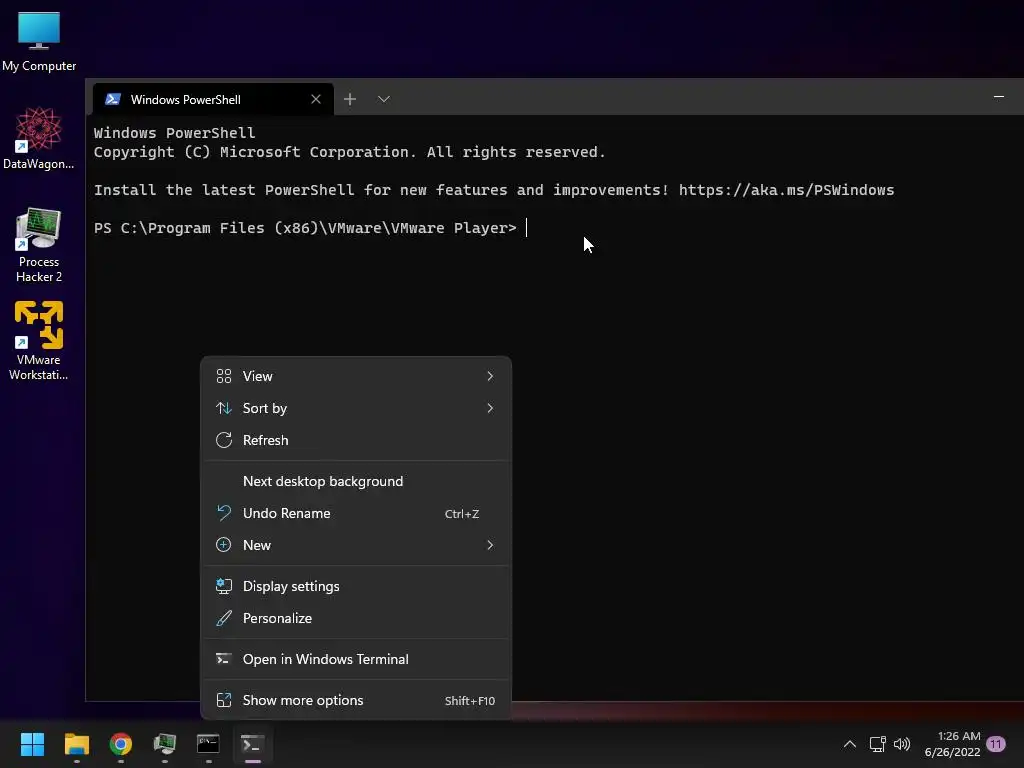Viewport: 1024px width, 768px height.
Task: Click Show more options entry
Action: (x=356, y=700)
